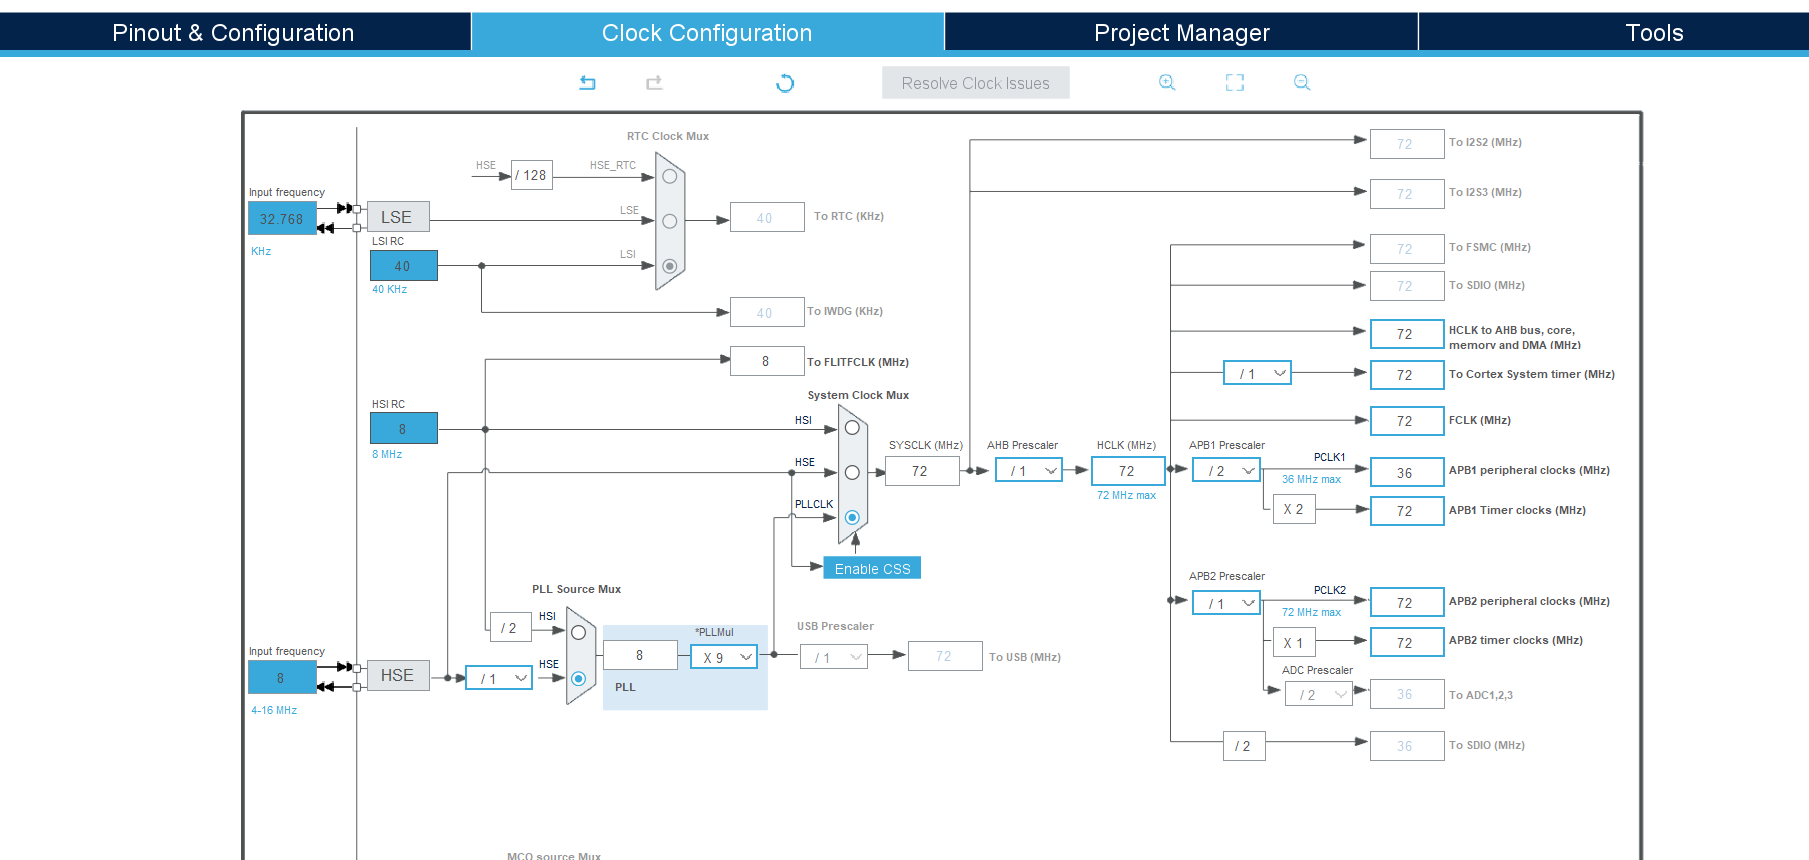The width and height of the screenshot is (1809, 860).
Task: Open Cortex System timer /1 dropdown
Action: [1258, 373]
